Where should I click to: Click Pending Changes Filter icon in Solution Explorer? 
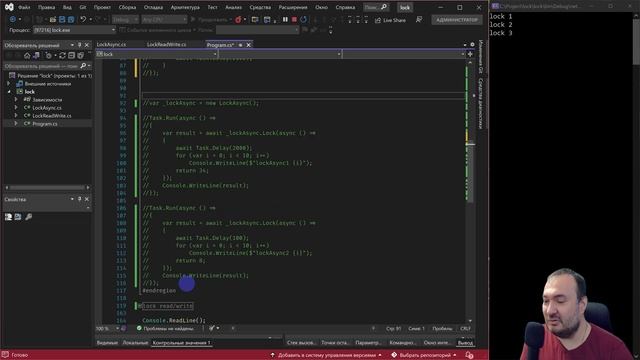click(x=49, y=56)
